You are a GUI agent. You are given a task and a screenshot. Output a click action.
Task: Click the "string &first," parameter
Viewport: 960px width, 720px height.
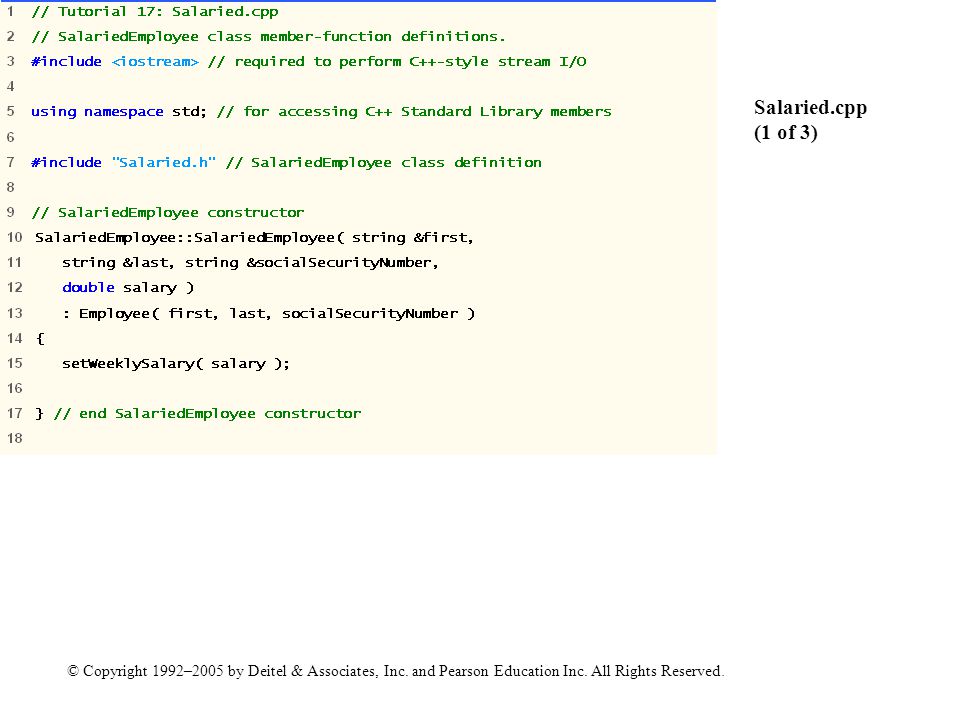click(413, 238)
